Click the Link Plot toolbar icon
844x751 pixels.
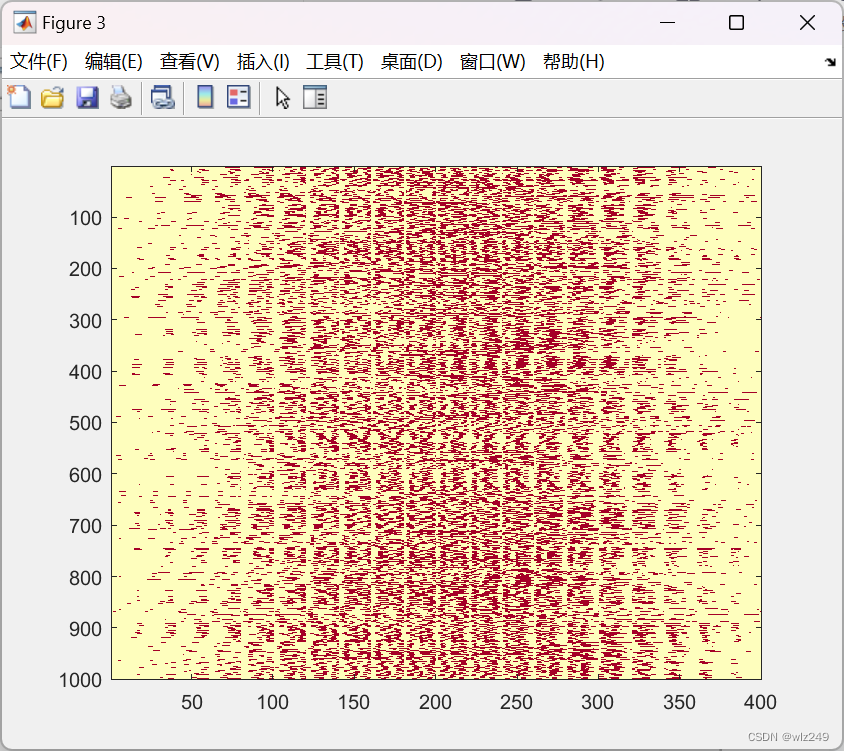click(x=162, y=97)
